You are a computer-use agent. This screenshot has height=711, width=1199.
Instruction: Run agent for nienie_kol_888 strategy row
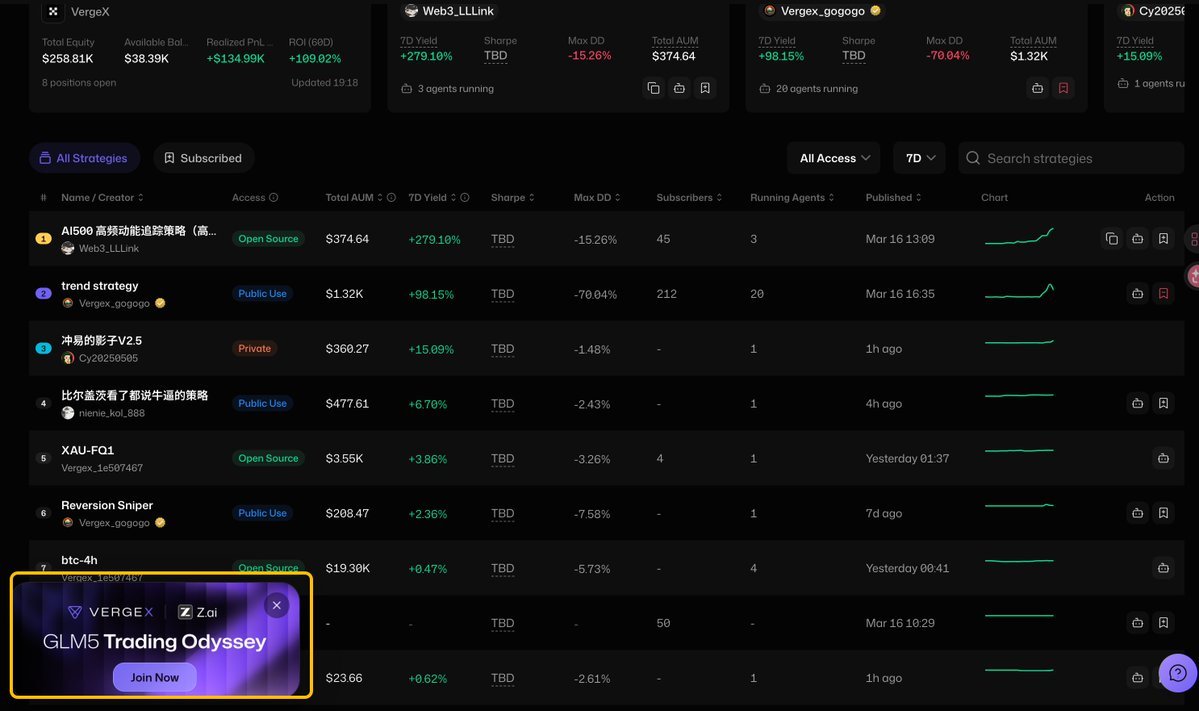[x=1138, y=403]
